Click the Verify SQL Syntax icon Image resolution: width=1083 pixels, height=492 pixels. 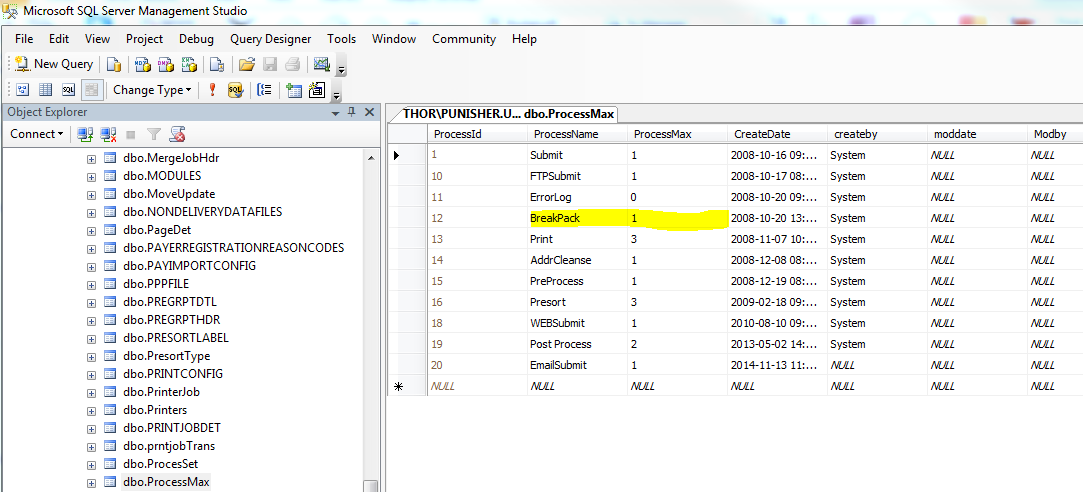coord(236,90)
